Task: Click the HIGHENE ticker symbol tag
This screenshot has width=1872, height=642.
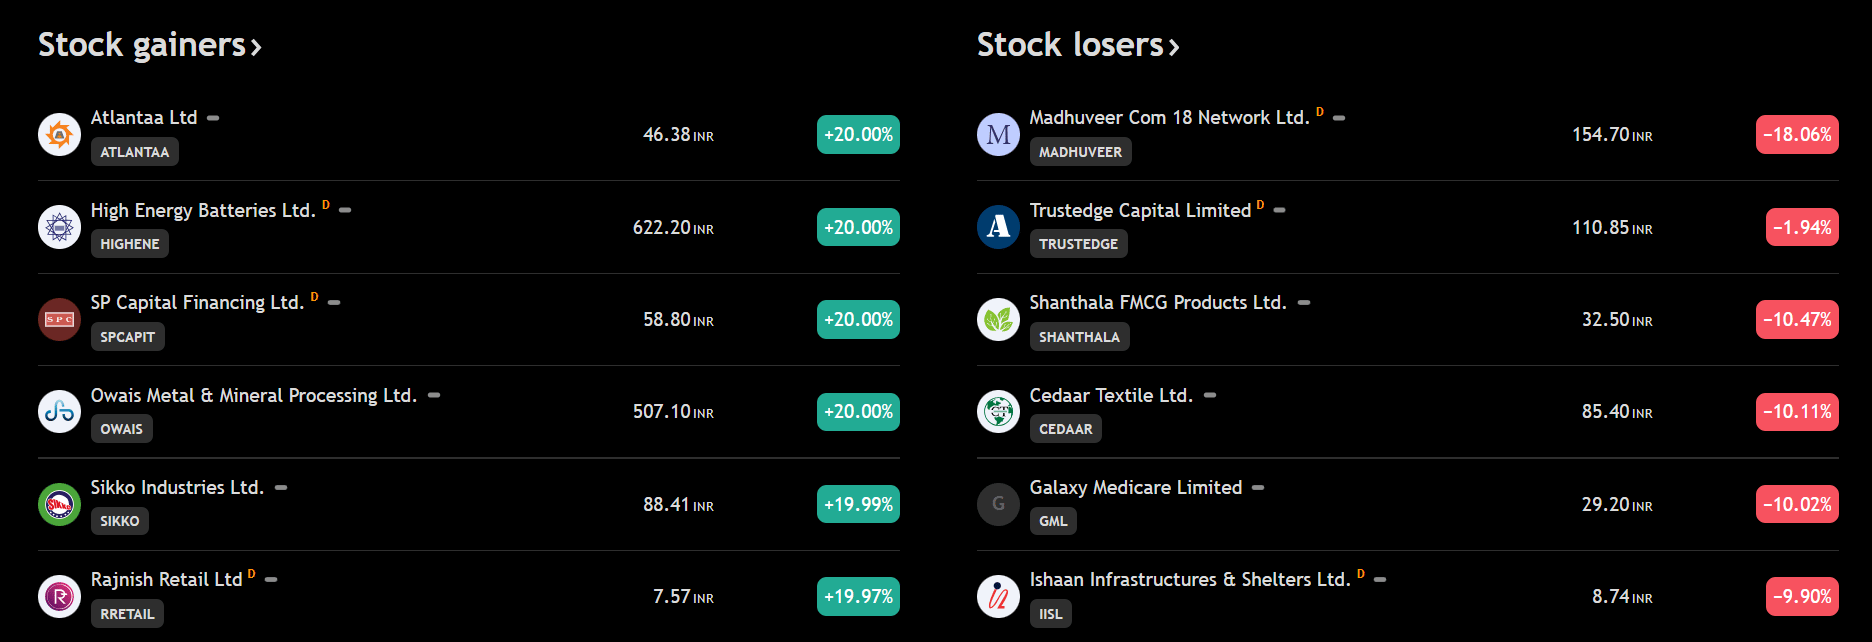Action: (x=130, y=244)
